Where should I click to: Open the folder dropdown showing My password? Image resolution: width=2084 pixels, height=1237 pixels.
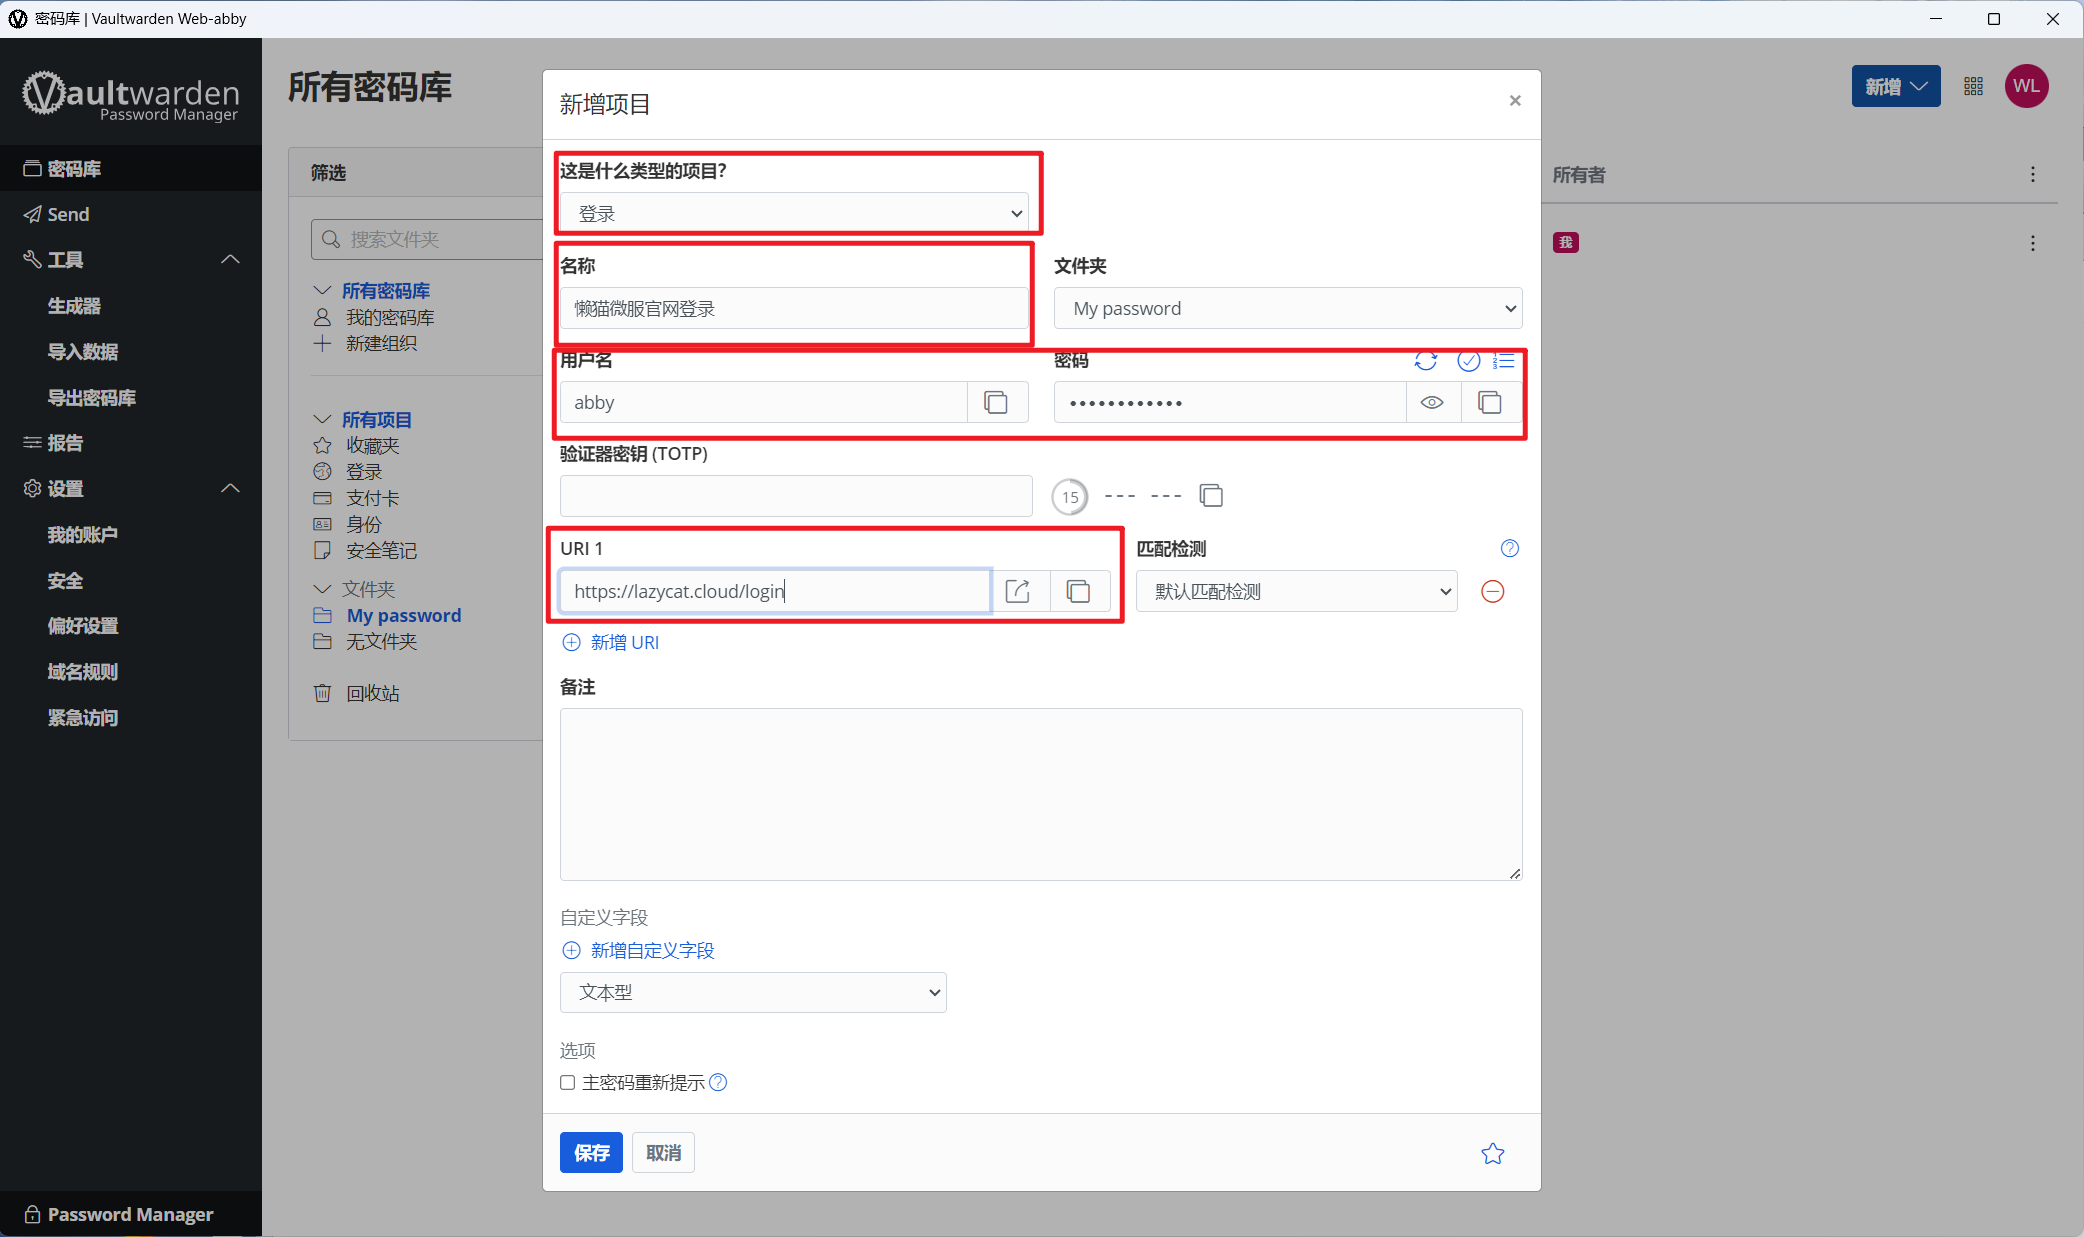coord(1288,308)
